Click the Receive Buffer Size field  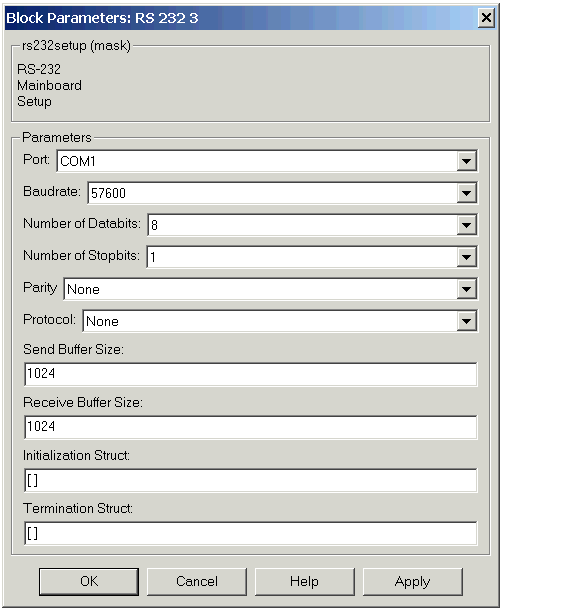[x=251, y=427]
